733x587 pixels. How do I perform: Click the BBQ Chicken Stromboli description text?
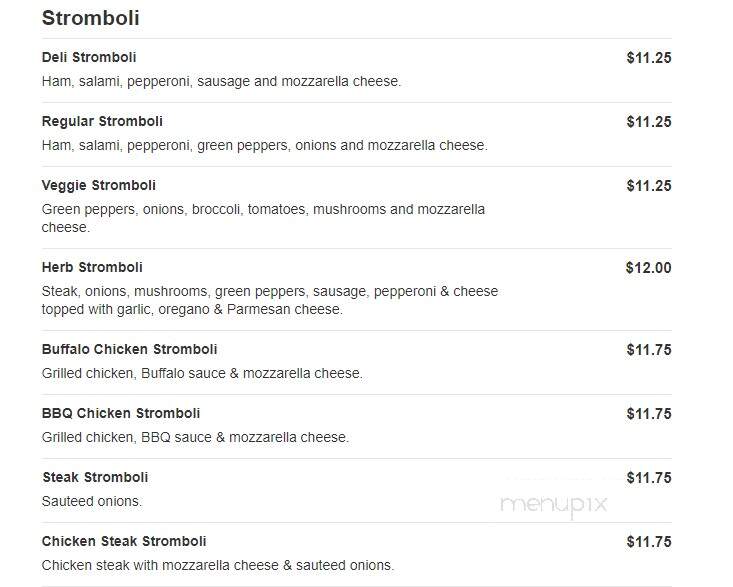coord(195,437)
